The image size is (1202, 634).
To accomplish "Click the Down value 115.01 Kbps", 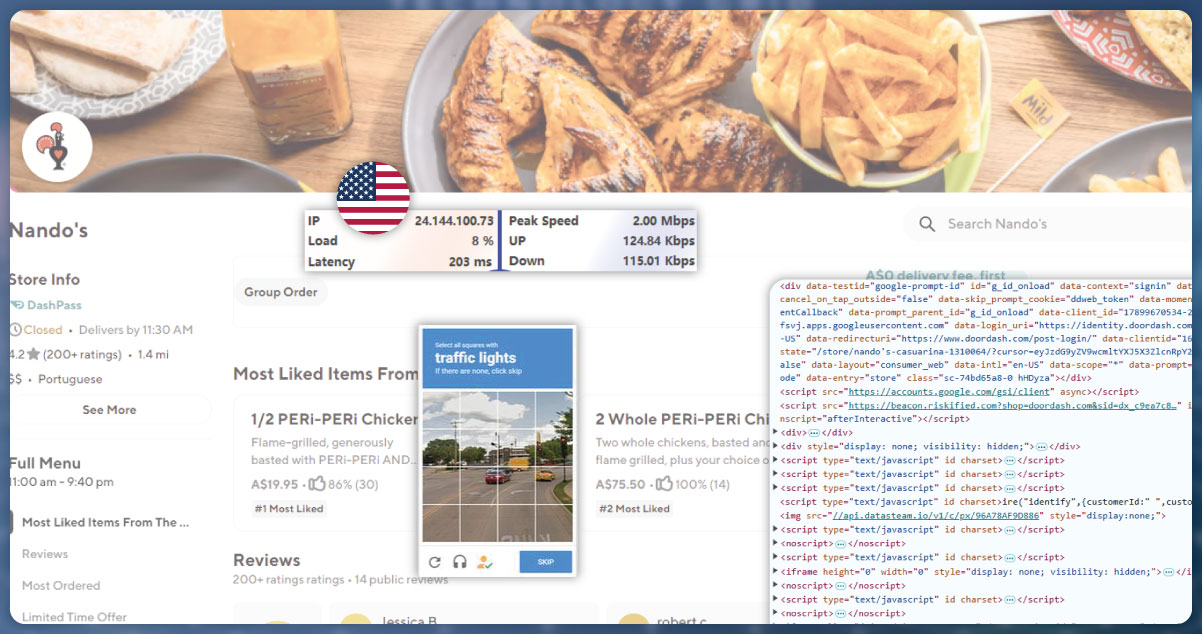I will point(658,261).
